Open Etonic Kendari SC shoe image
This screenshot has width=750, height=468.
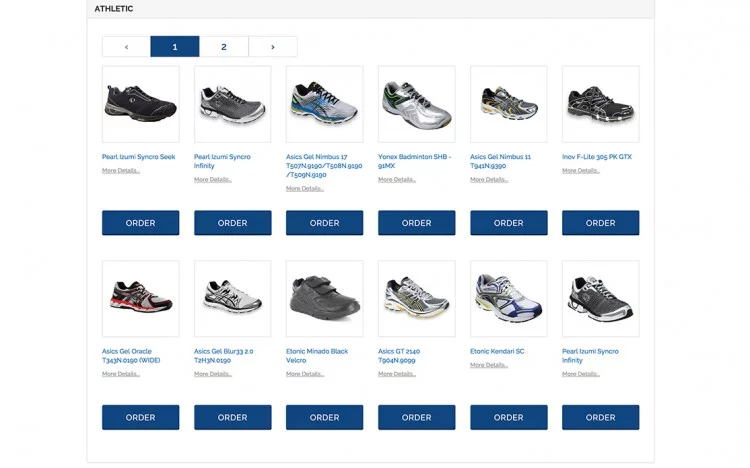click(x=509, y=298)
